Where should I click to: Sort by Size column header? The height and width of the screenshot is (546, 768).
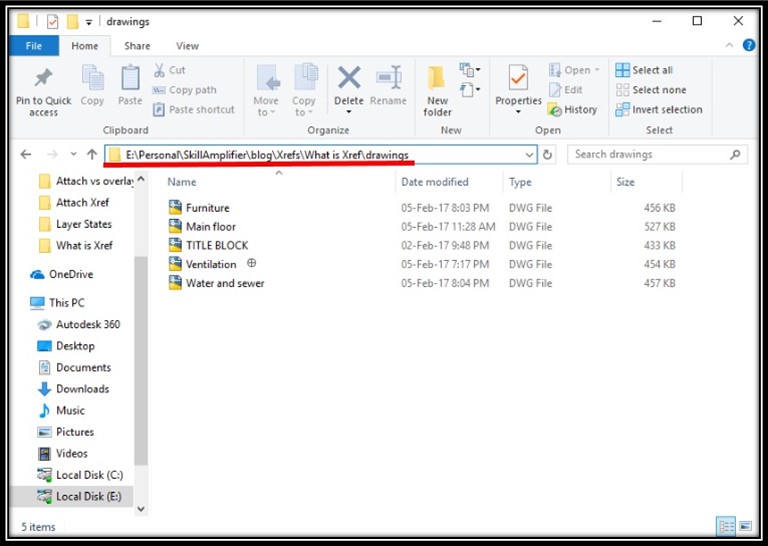(x=625, y=182)
